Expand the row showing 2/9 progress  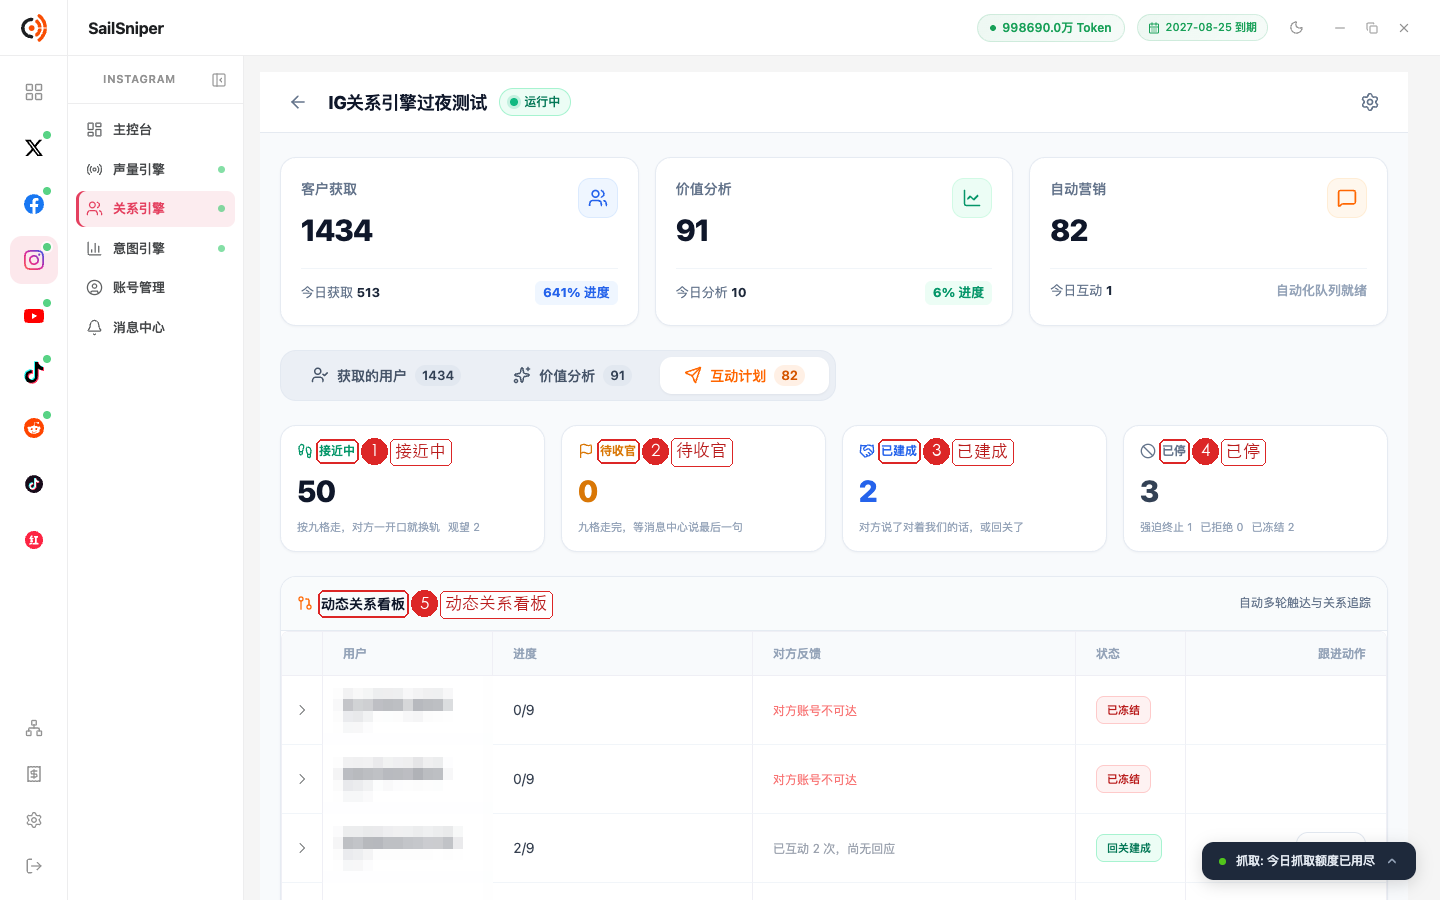tap(302, 848)
